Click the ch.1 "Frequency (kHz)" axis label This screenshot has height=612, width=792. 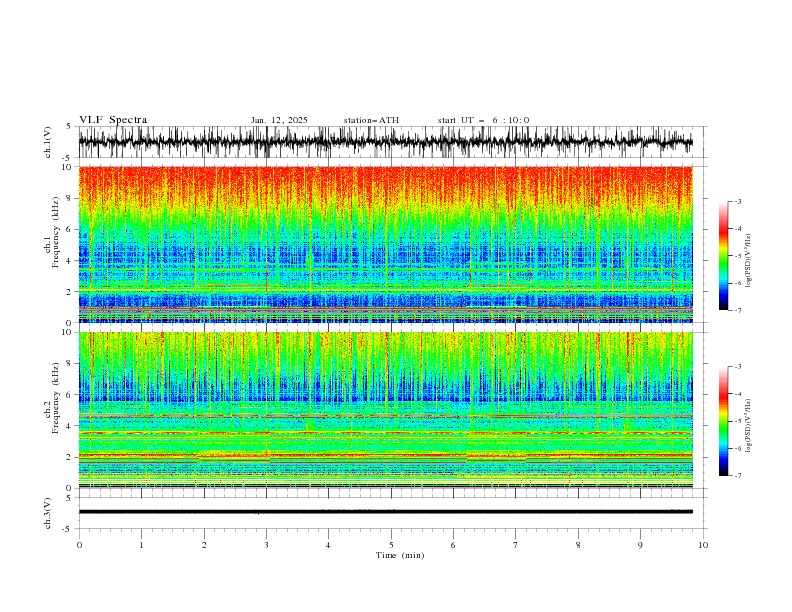click(x=55, y=230)
